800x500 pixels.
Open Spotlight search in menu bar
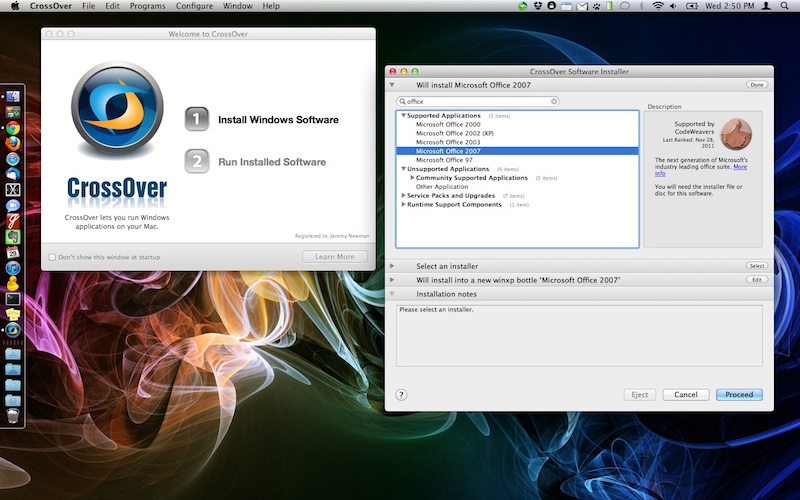tap(784, 6)
